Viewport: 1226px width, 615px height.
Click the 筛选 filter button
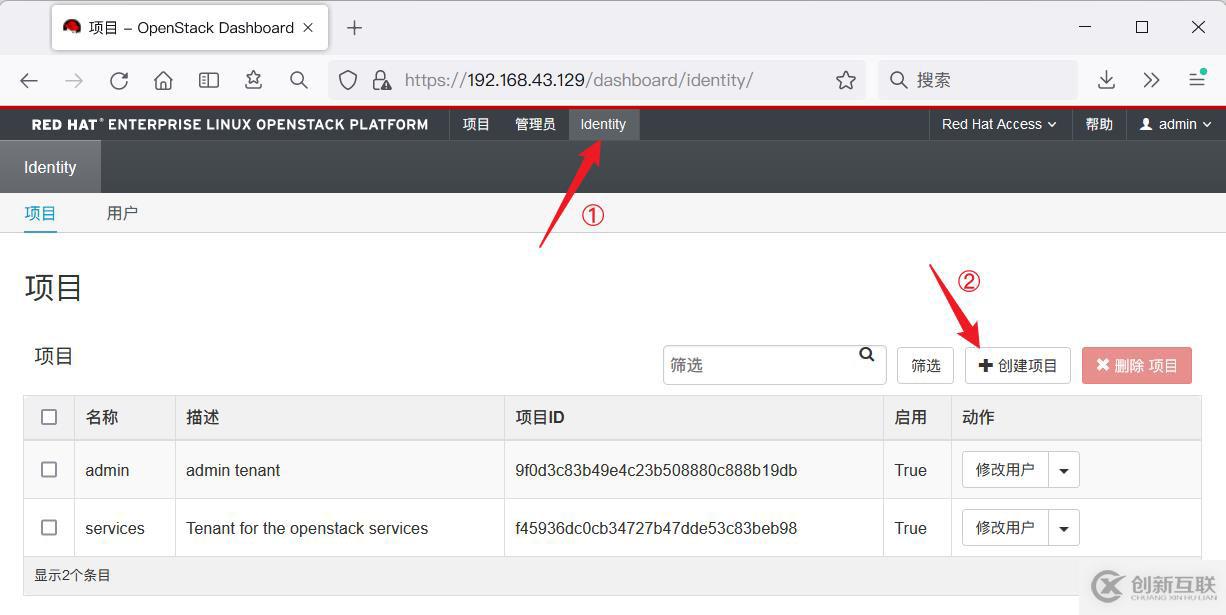click(925, 366)
